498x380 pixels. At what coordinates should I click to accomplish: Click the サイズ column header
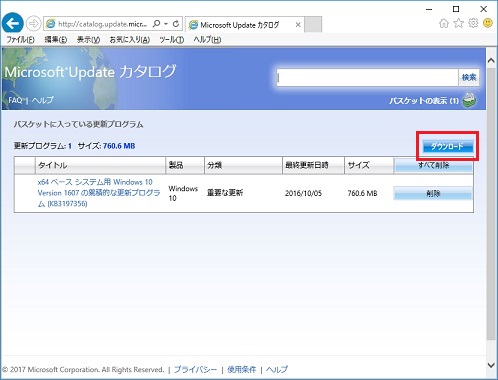[369, 165]
